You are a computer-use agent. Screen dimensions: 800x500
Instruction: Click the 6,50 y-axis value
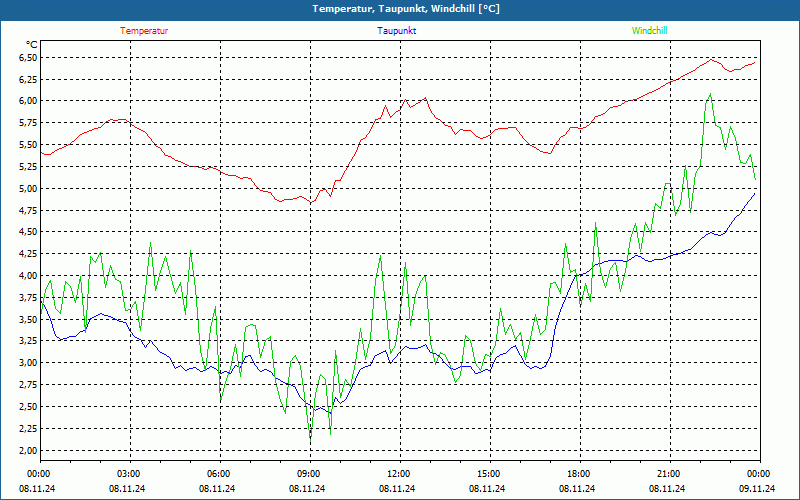pyautogui.click(x=28, y=58)
